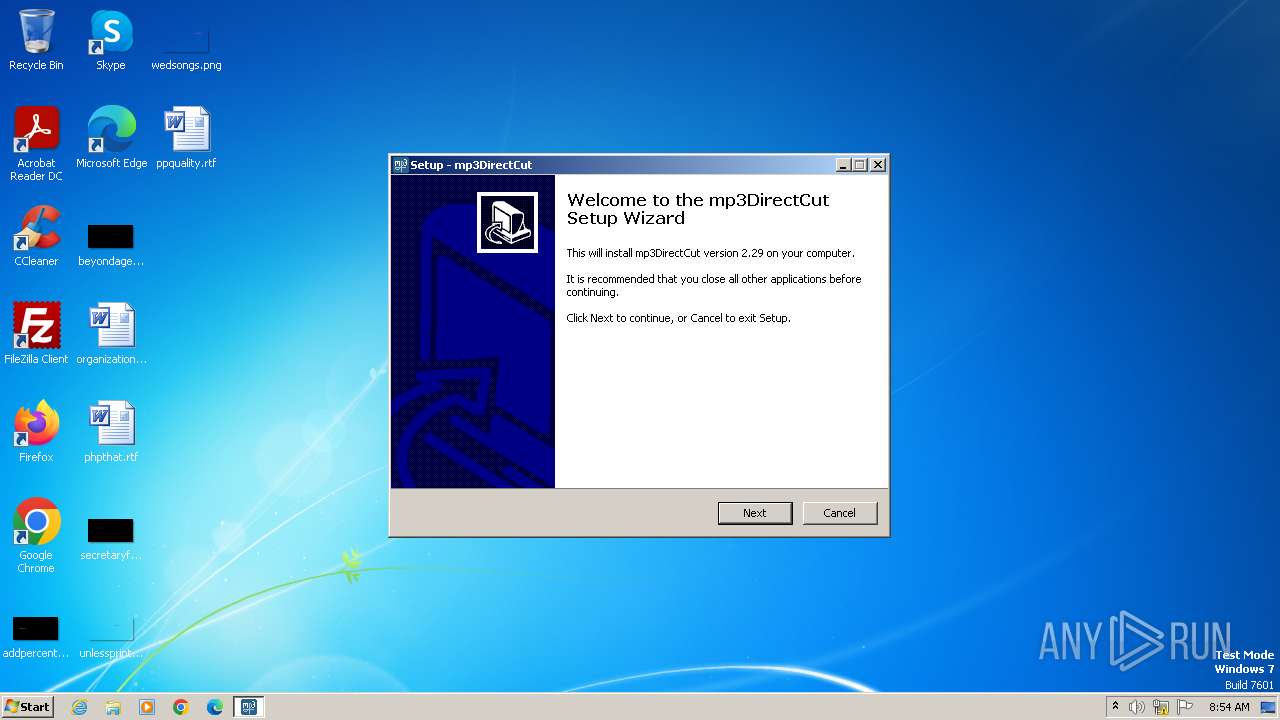Select the Skype desktop shortcut

[x=111, y=40]
